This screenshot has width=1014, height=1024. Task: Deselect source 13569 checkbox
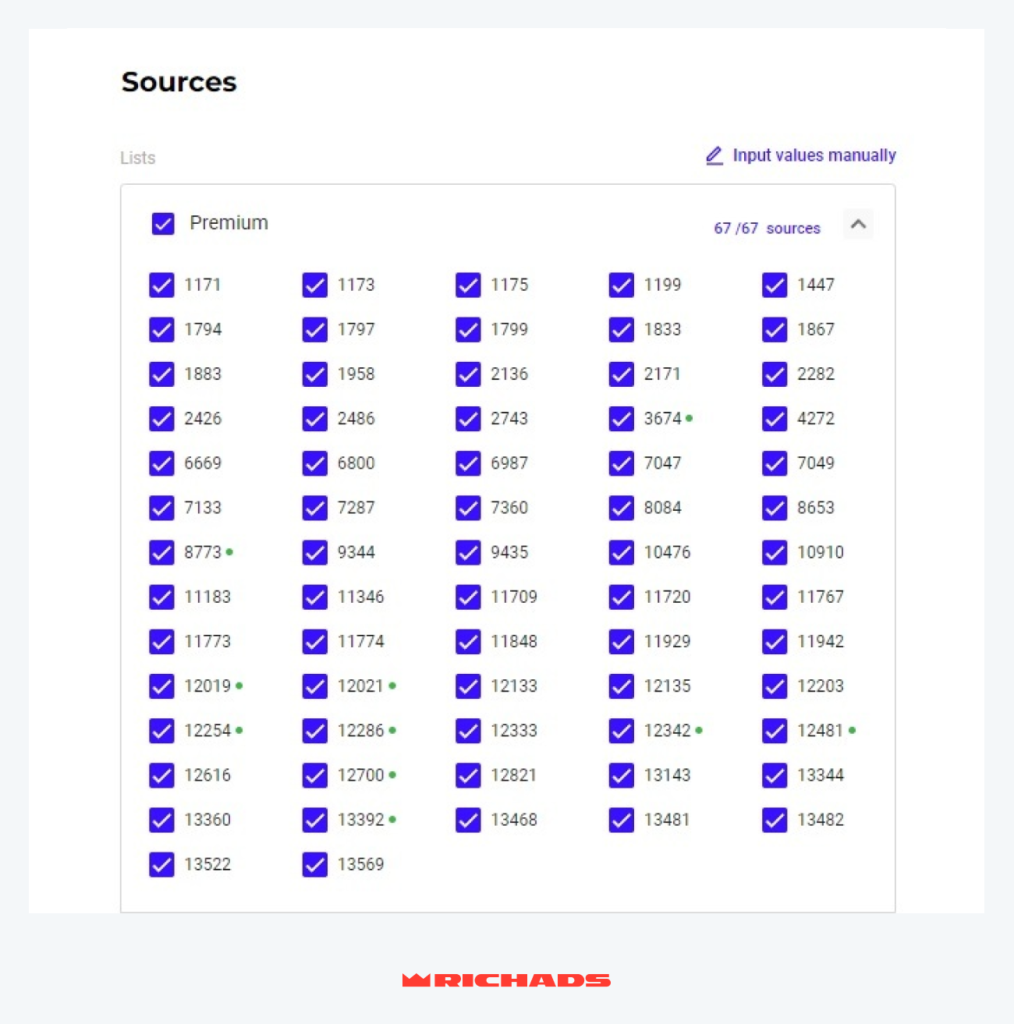[315, 864]
